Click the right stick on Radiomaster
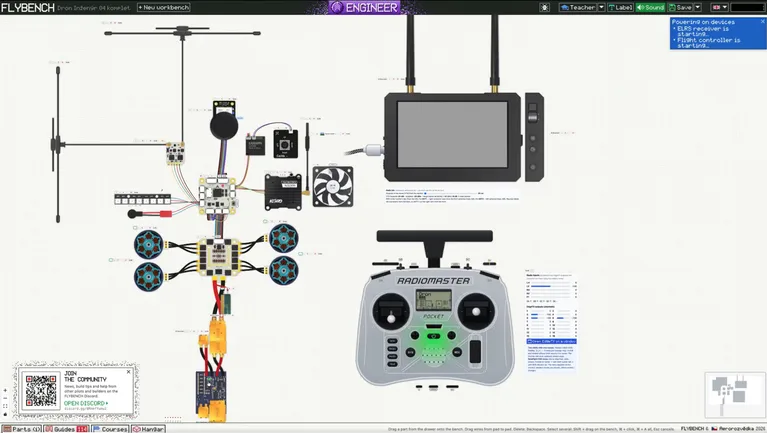This screenshot has width=767, height=433. pyautogui.click(x=476, y=311)
